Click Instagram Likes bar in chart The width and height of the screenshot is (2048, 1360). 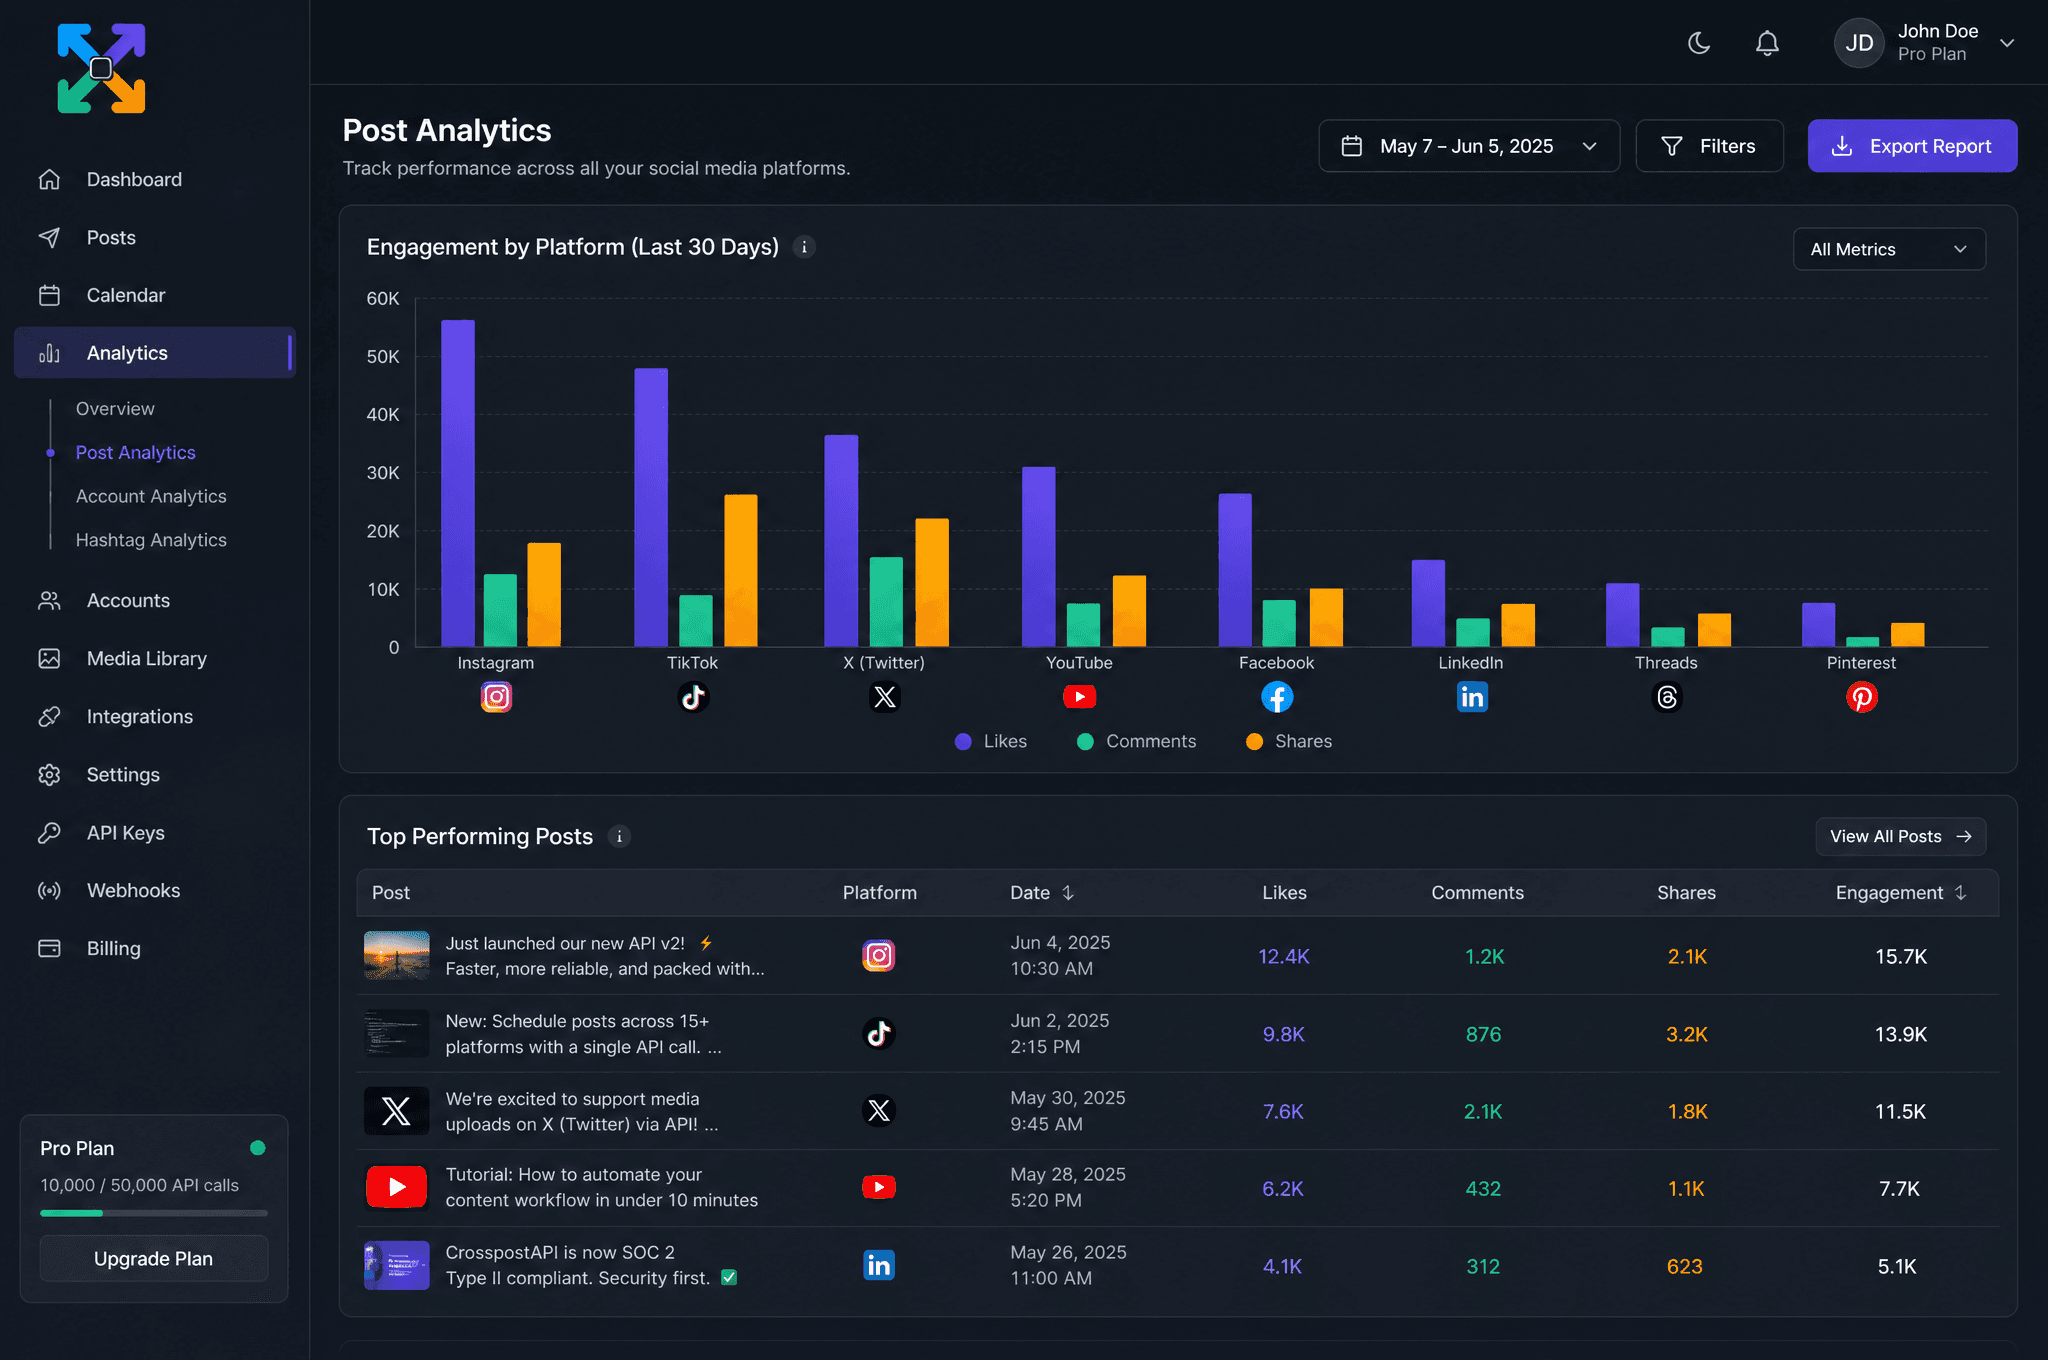coord(458,483)
